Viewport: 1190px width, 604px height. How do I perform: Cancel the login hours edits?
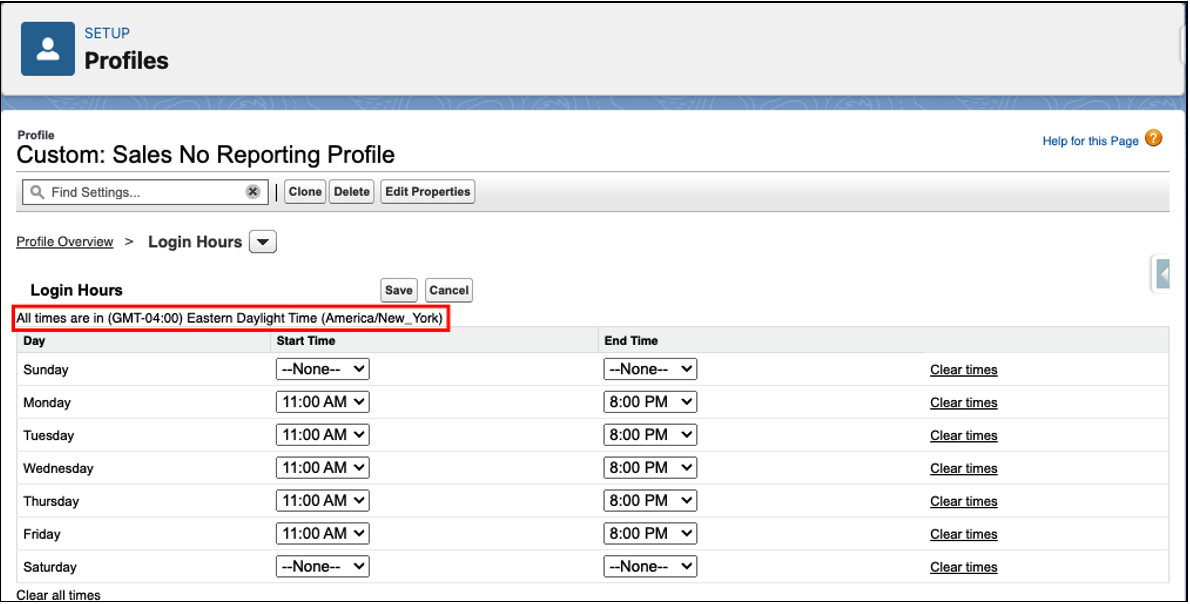click(448, 290)
